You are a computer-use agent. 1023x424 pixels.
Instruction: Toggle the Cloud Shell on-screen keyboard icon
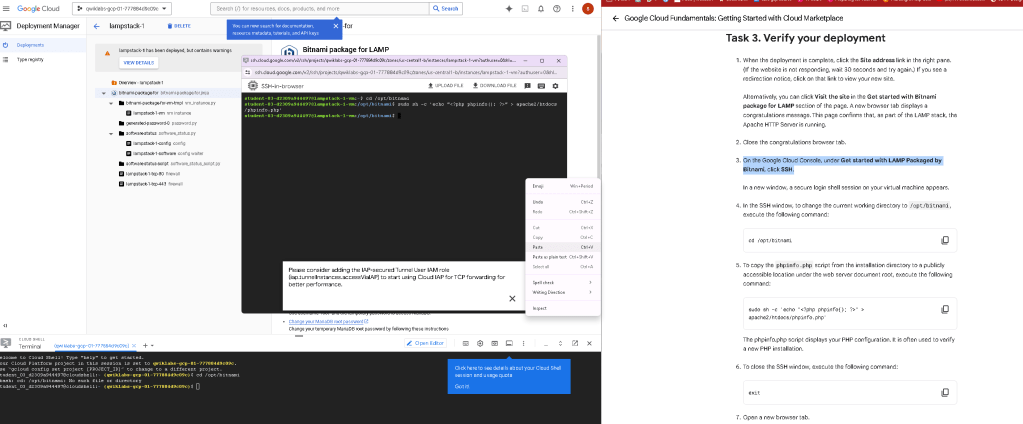coord(466,343)
